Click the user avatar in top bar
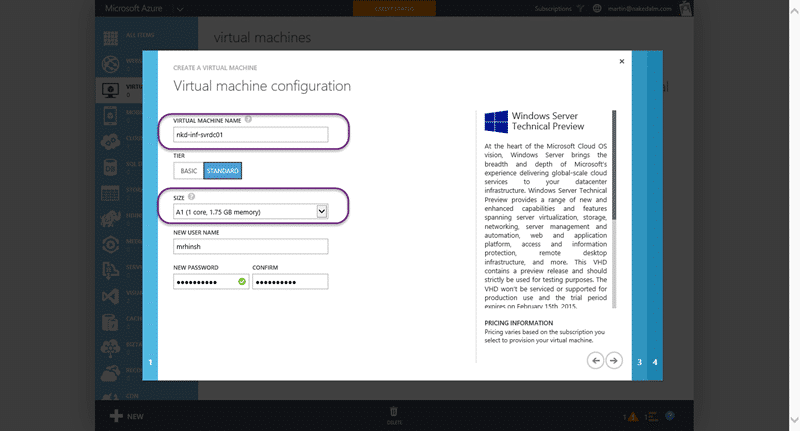The image size is (800, 431). tap(686, 8)
